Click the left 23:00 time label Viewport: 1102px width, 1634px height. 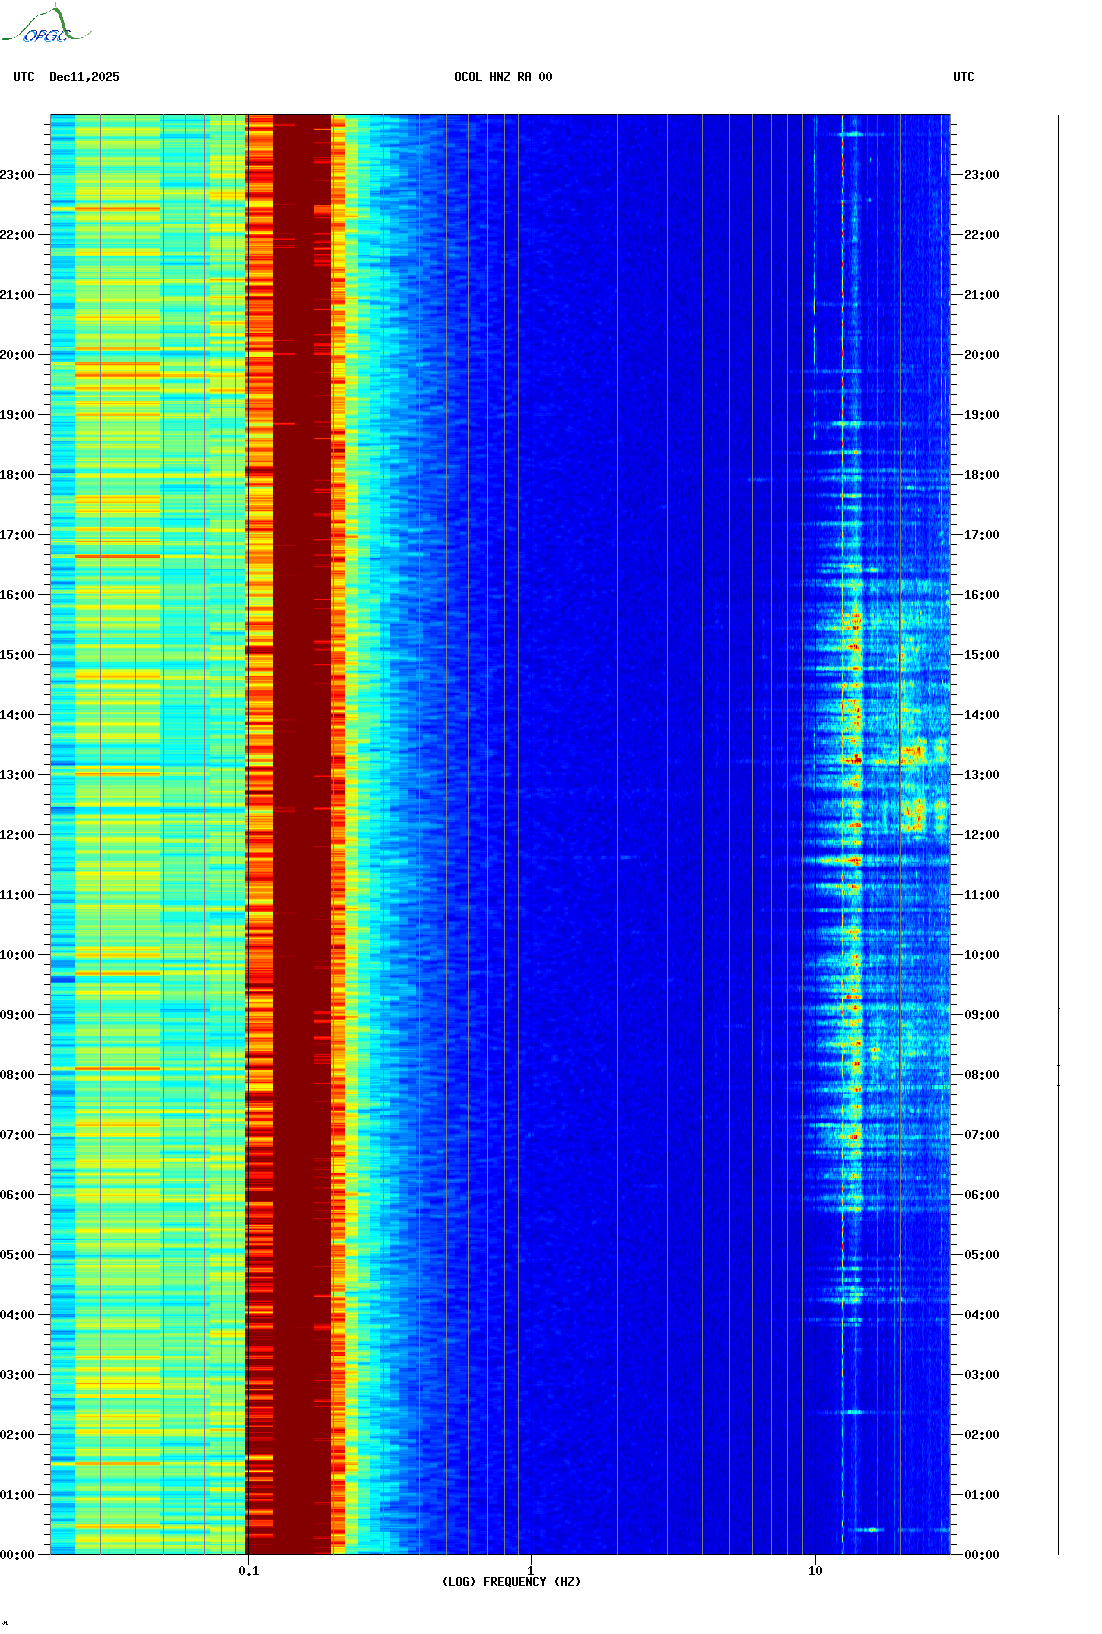17,175
